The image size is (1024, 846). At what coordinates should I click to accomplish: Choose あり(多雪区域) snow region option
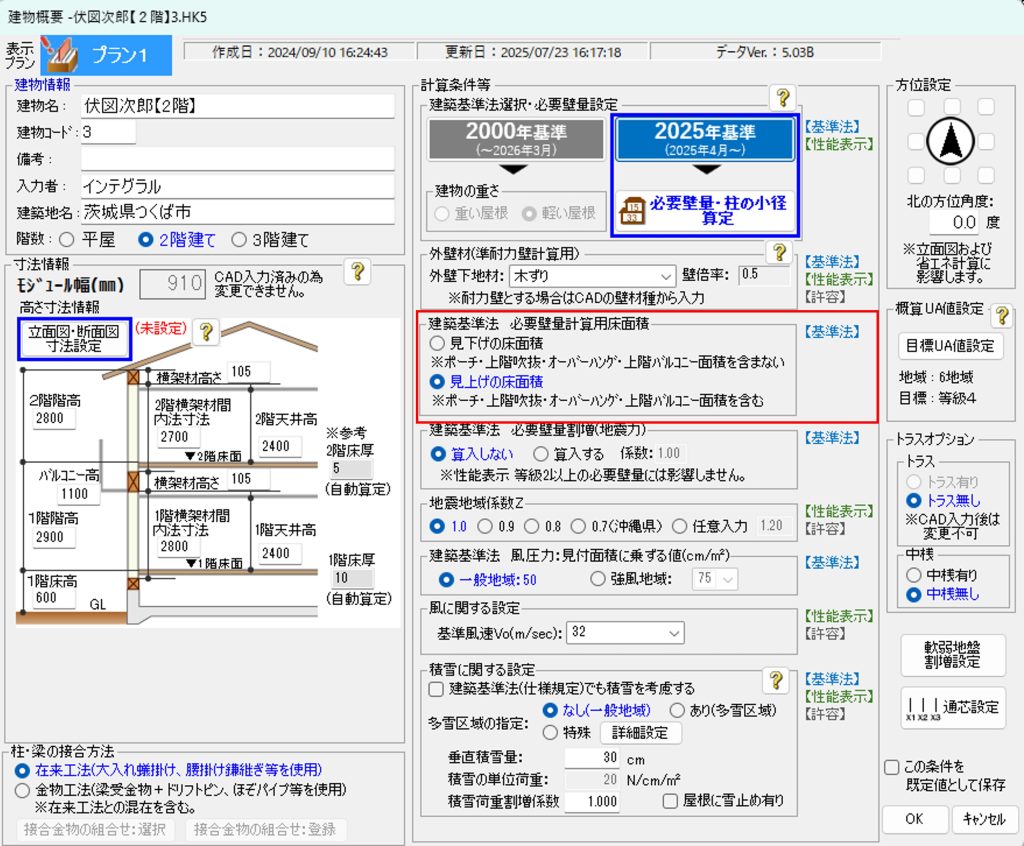[x=677, y=710]
